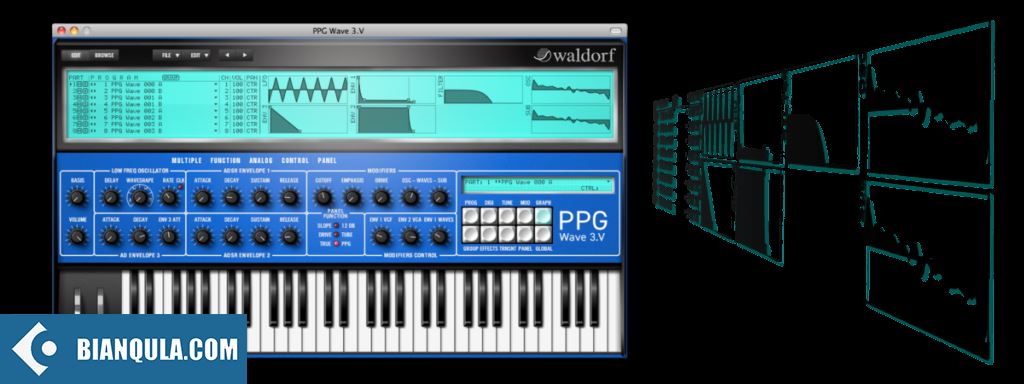The image size is (1024, 384).
Task: Click the OSC wavetable graph
Action: 571,89
